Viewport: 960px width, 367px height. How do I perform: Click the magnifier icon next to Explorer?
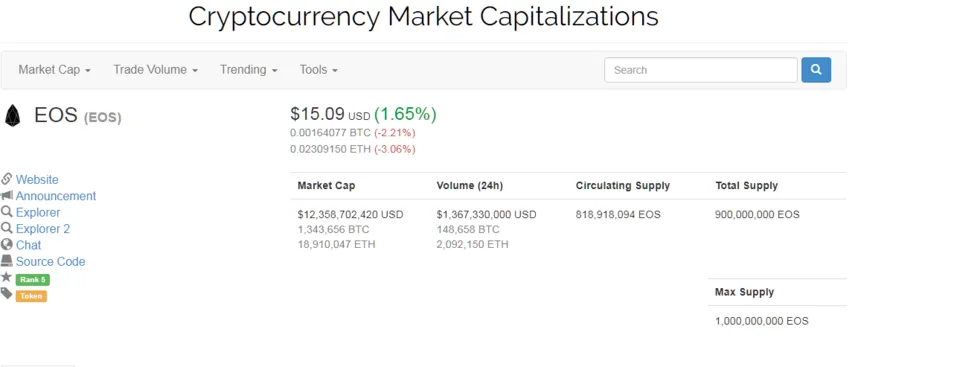[x=7, y=212]
